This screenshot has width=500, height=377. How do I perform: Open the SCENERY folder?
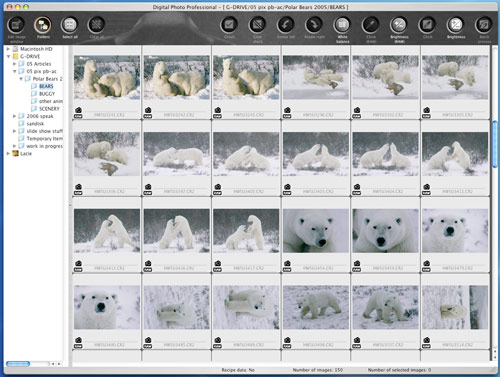(x=49, y=109)
